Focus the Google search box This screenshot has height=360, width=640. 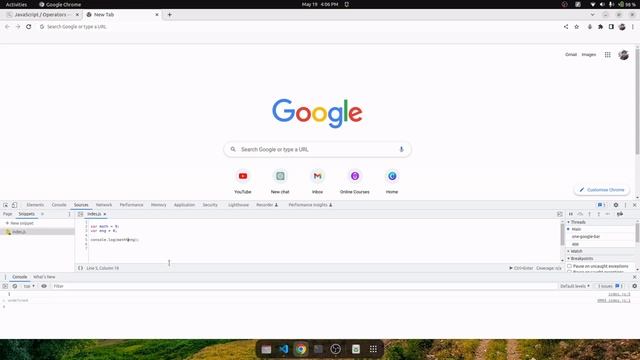pos(317,149)
